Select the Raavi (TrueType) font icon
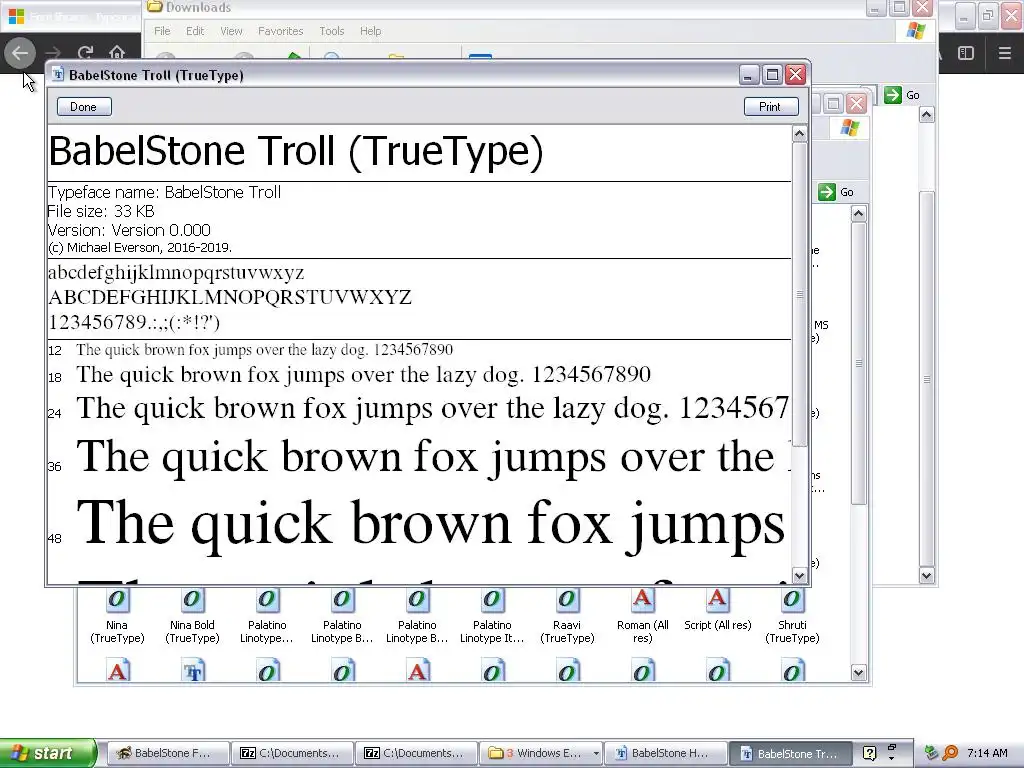The width and height of the screenshot is (1024, 768). 568,599
